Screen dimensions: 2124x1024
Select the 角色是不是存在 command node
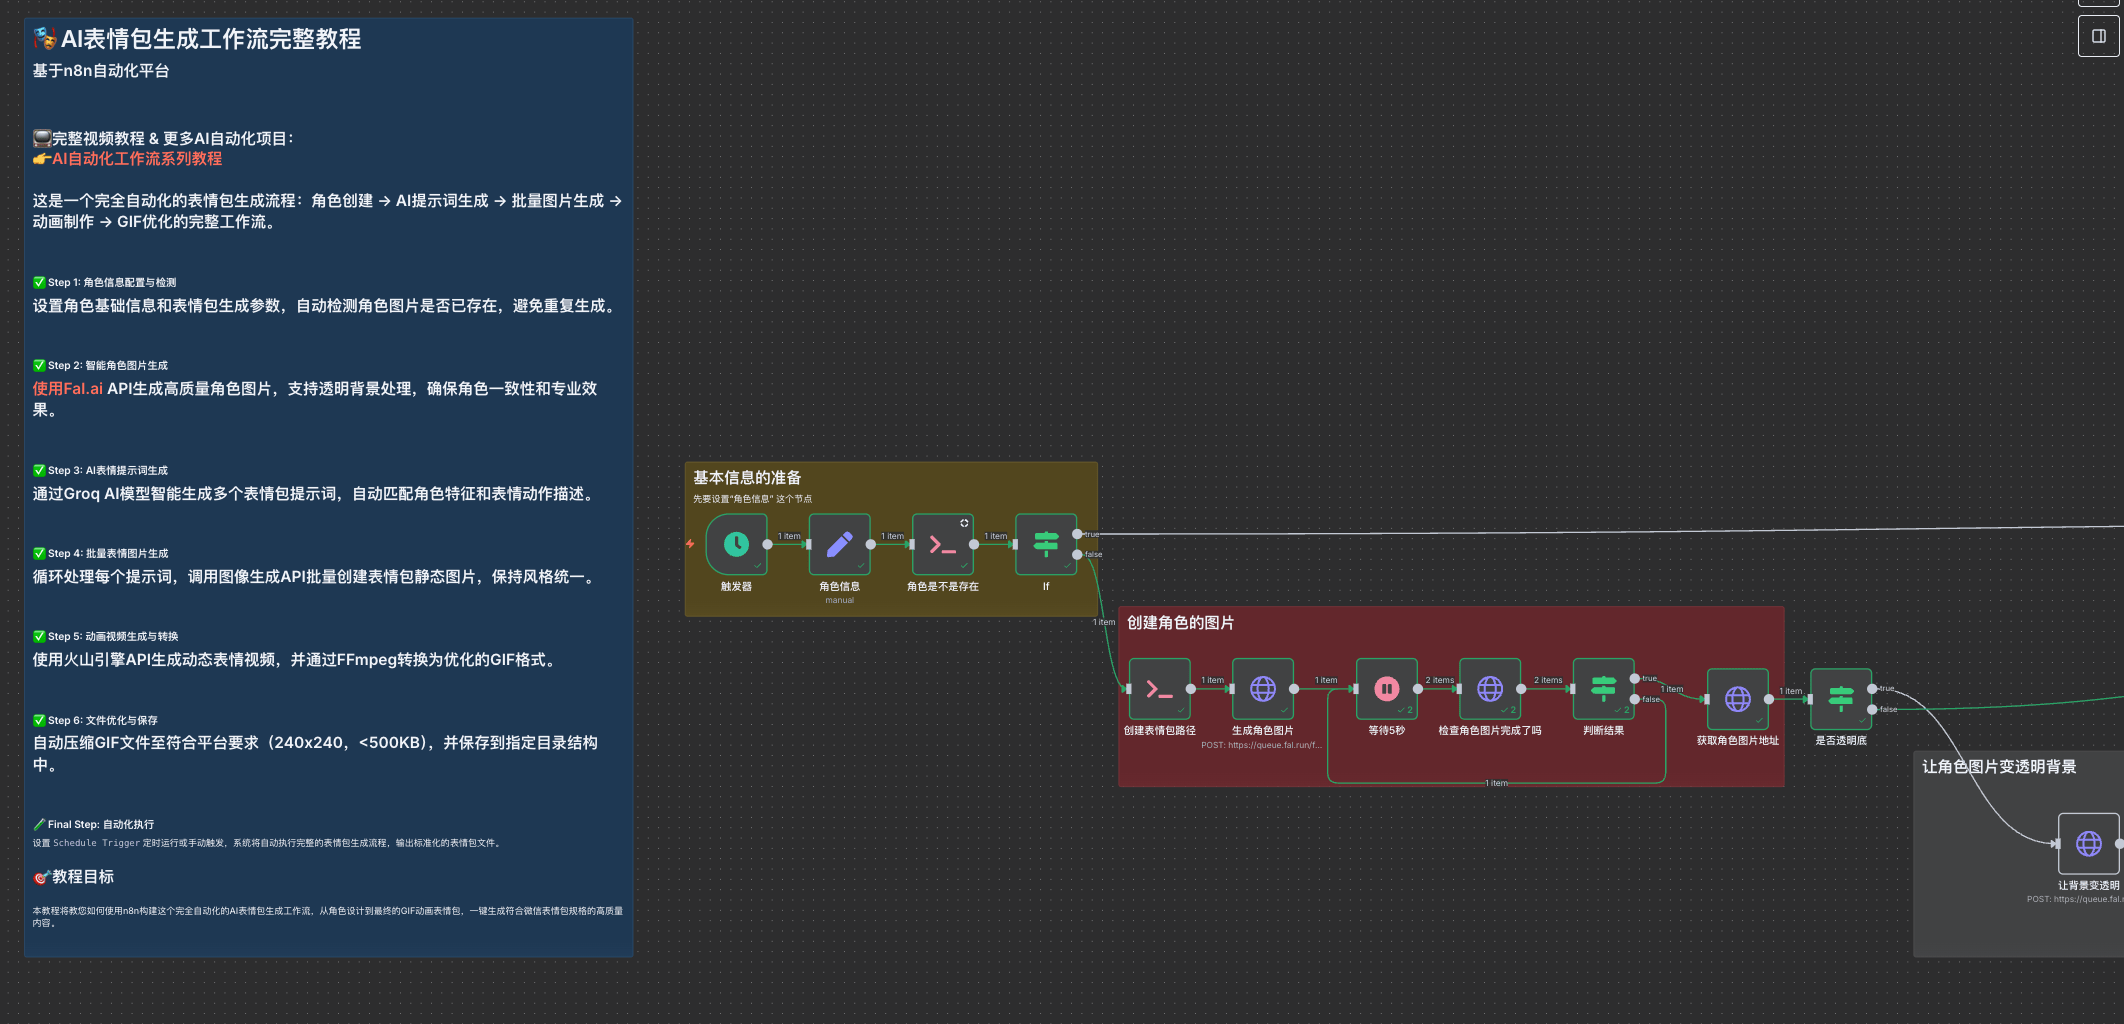942,544
